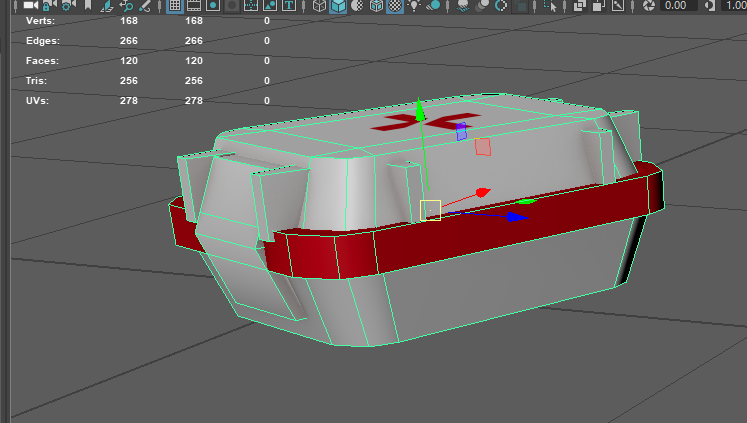
Task: Click the Gamma half-circle icon
Action: click(710, 5)
